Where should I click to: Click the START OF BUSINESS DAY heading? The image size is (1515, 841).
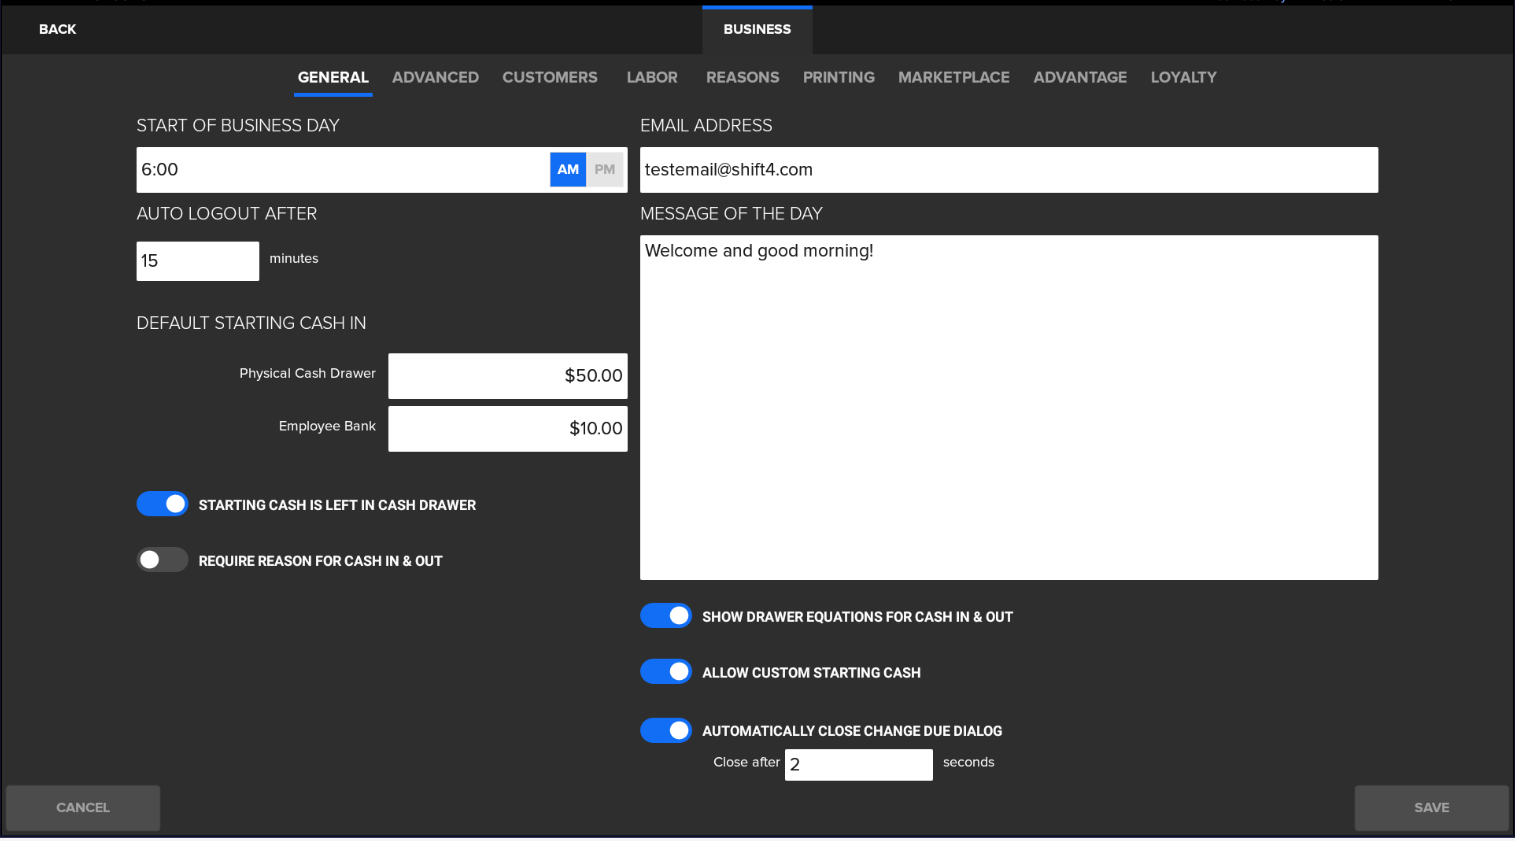pos(238,125)
